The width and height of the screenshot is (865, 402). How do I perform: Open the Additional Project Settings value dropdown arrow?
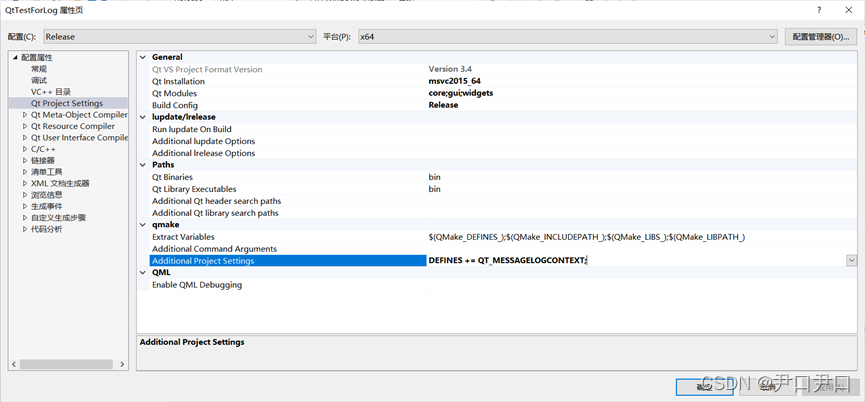click(x=851, y=261)
